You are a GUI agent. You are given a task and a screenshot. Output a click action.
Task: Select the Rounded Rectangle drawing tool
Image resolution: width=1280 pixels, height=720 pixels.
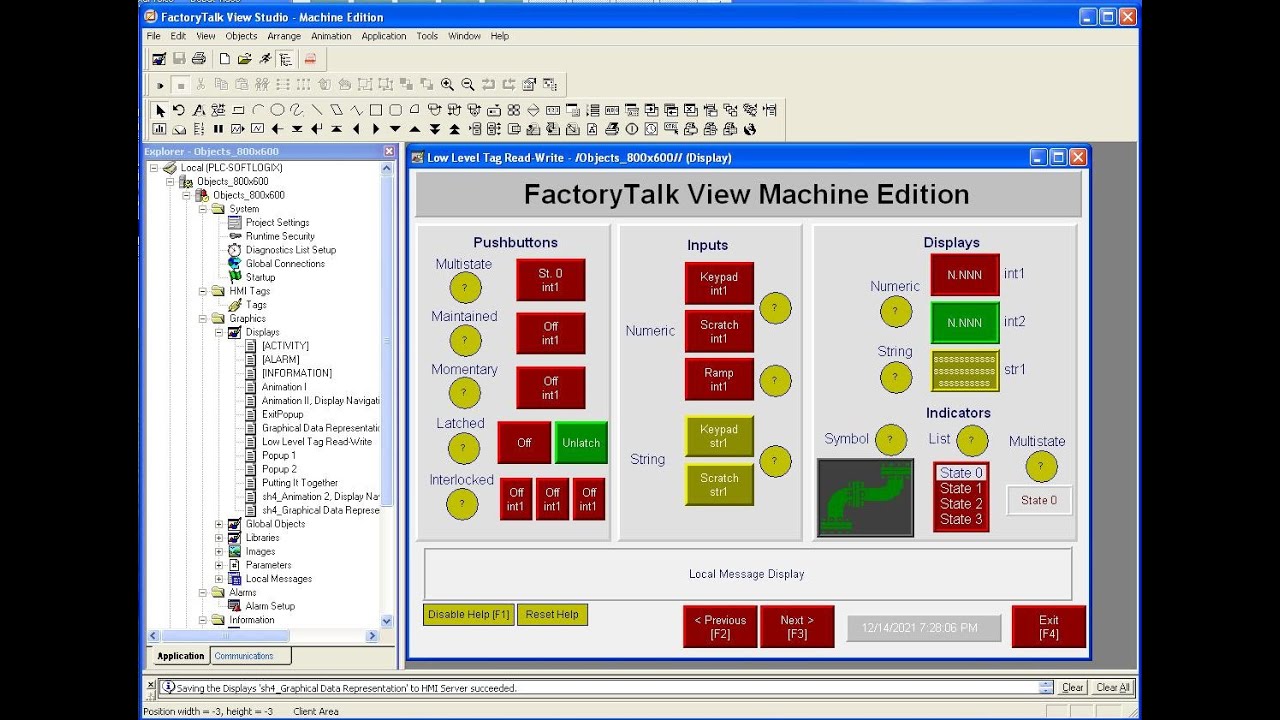pyautogui.click(x=395, y=110)
